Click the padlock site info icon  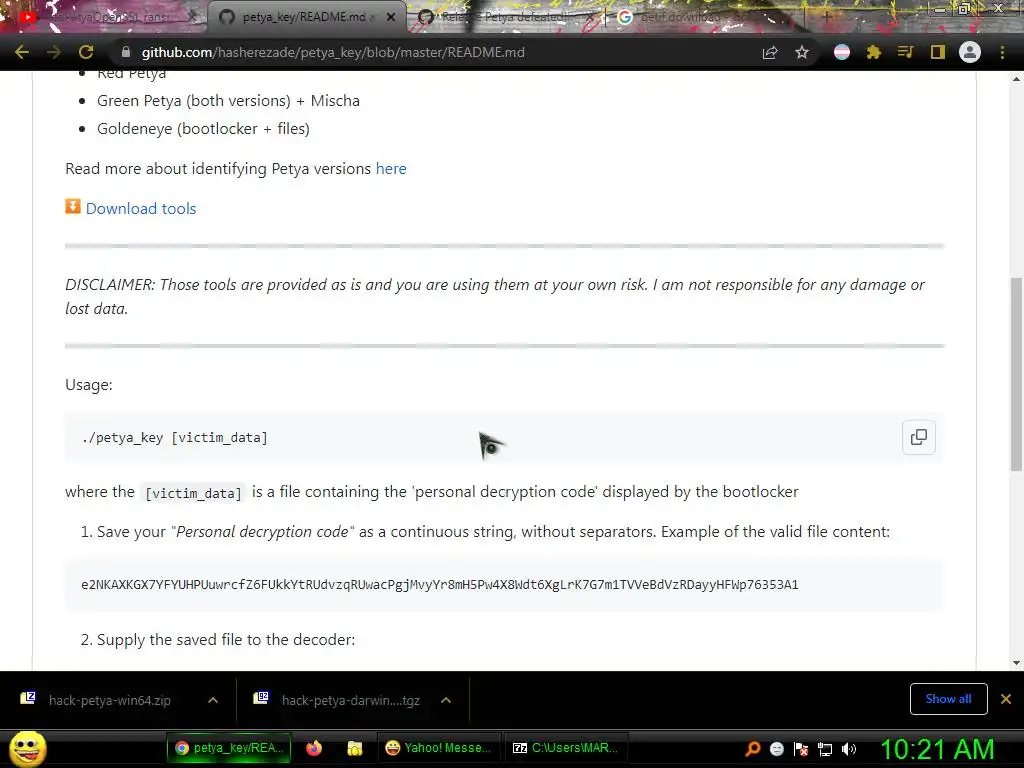126,52
